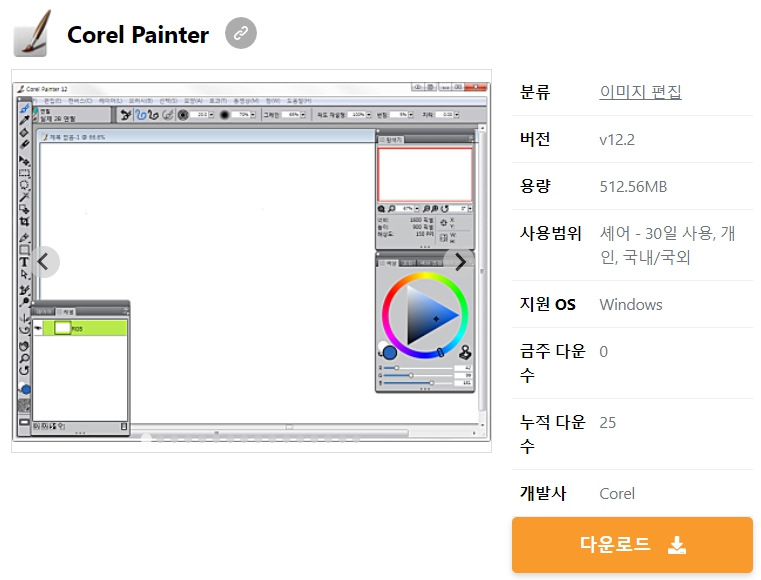
Task: Click the R slider in the color panel
Action: click(x=417, y=368)
